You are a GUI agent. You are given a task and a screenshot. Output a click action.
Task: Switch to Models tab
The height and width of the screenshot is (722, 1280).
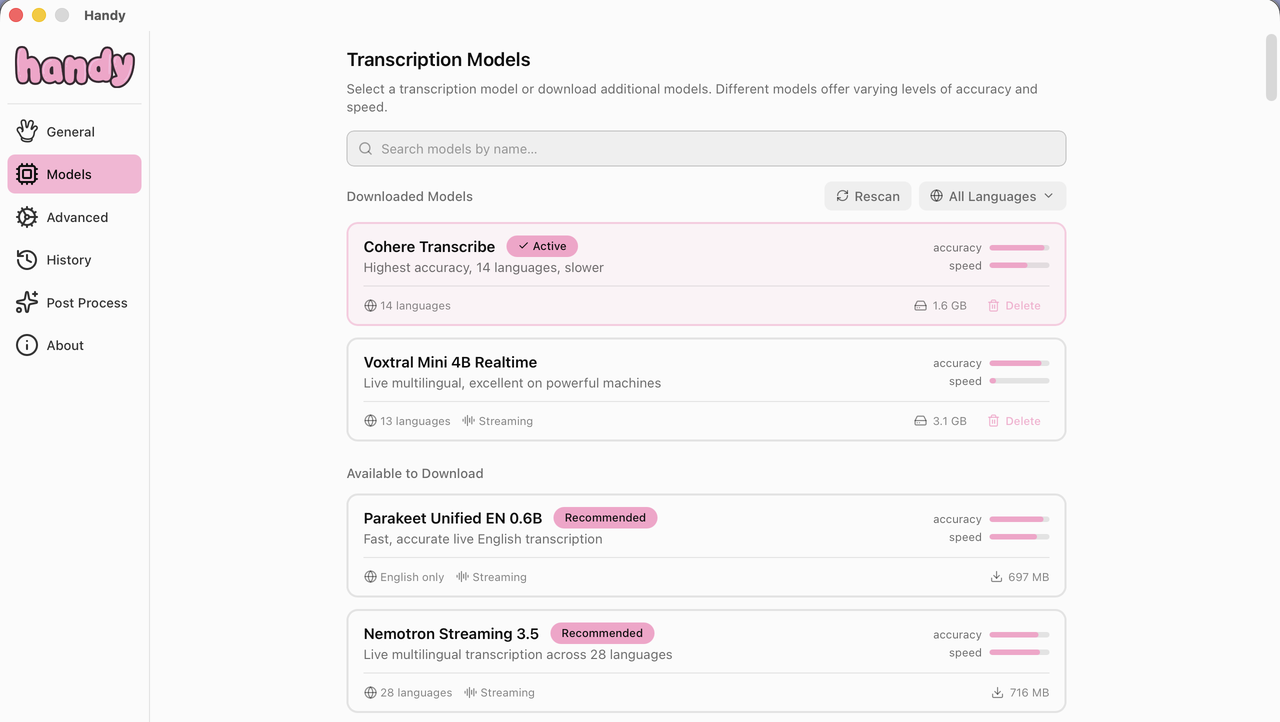[x=74, y=174]
